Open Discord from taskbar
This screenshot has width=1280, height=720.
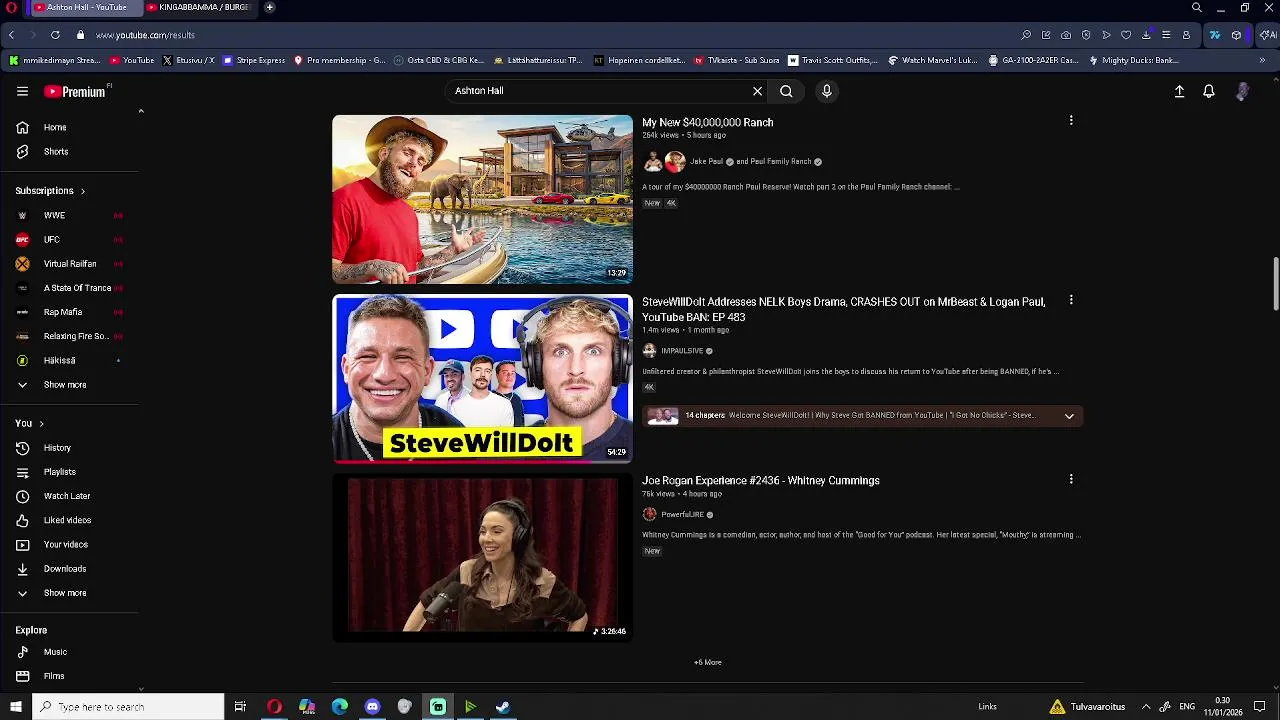372,707
